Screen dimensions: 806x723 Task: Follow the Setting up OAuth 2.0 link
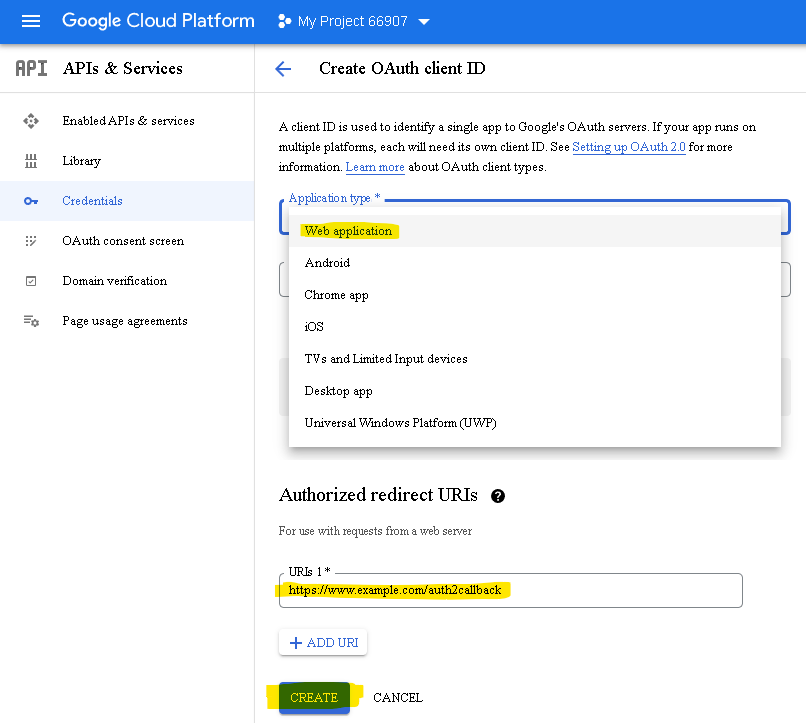tap(629, 147)
